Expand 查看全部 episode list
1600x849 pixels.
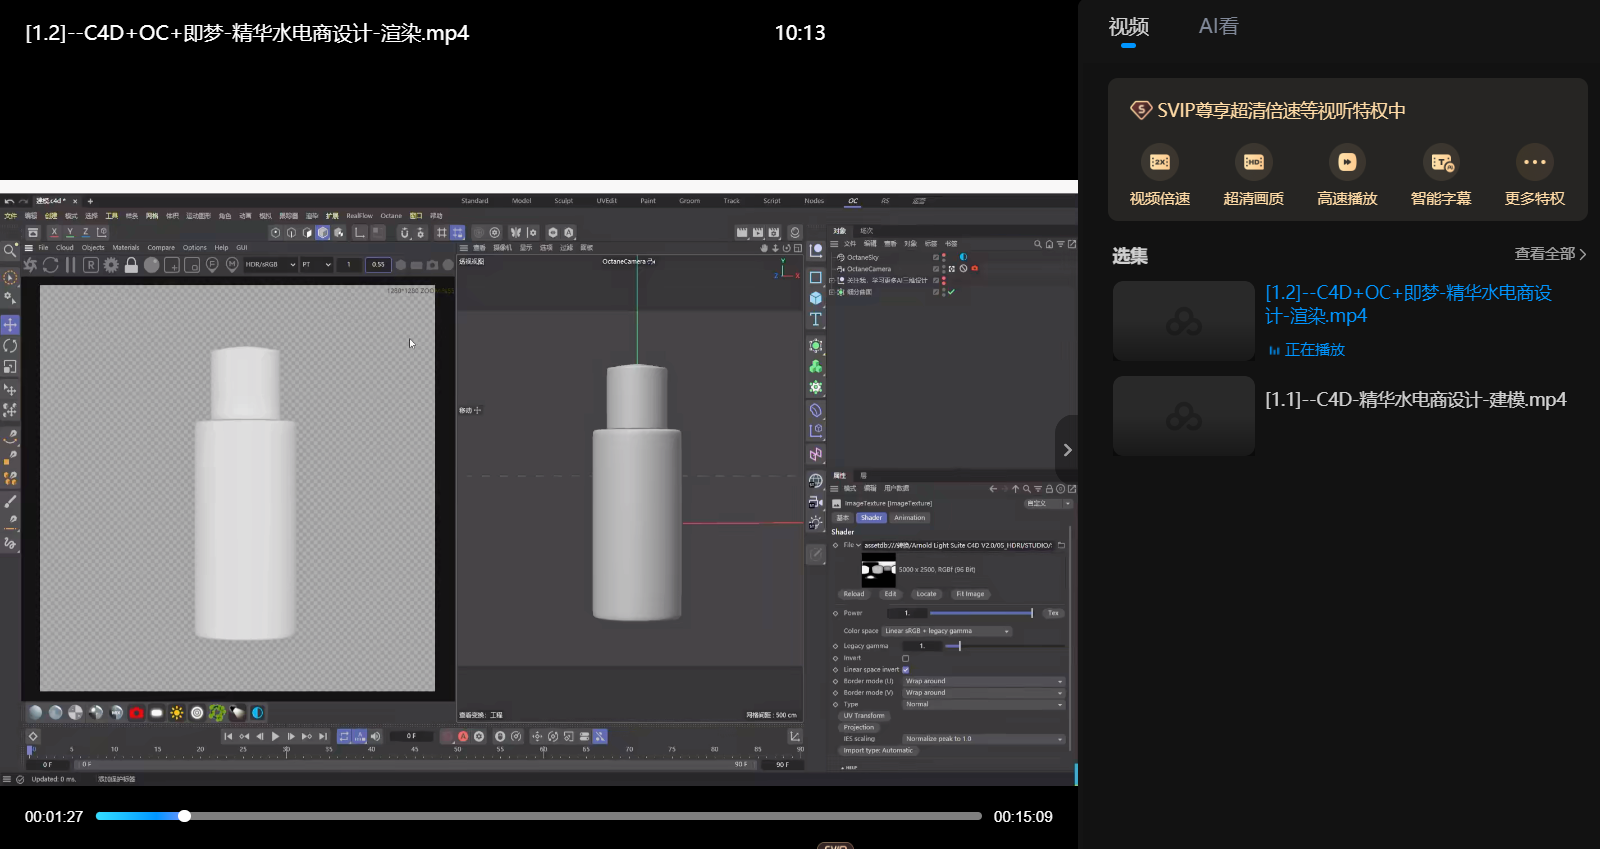[1550, 254]
